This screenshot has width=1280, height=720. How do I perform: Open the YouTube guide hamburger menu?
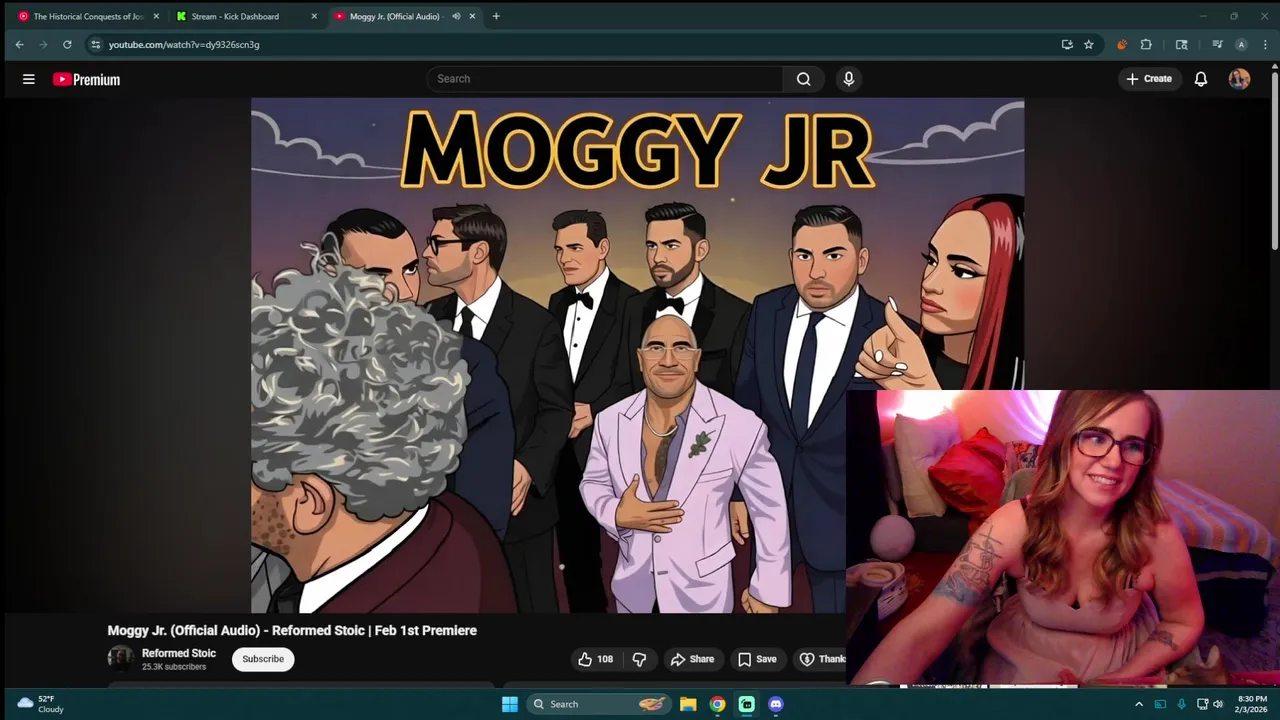[29, 79]
